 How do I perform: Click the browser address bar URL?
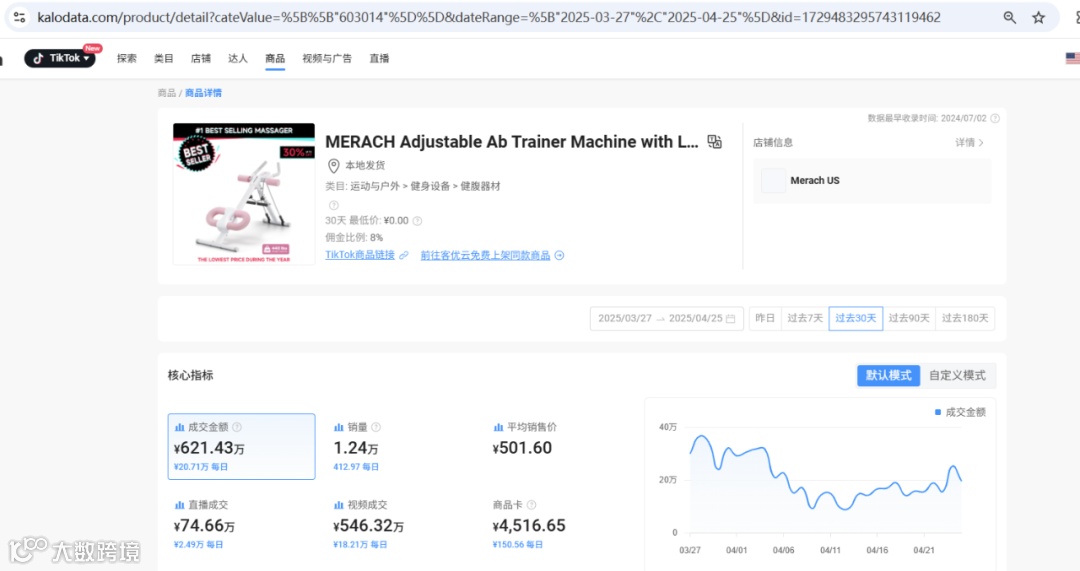(489, 17)
